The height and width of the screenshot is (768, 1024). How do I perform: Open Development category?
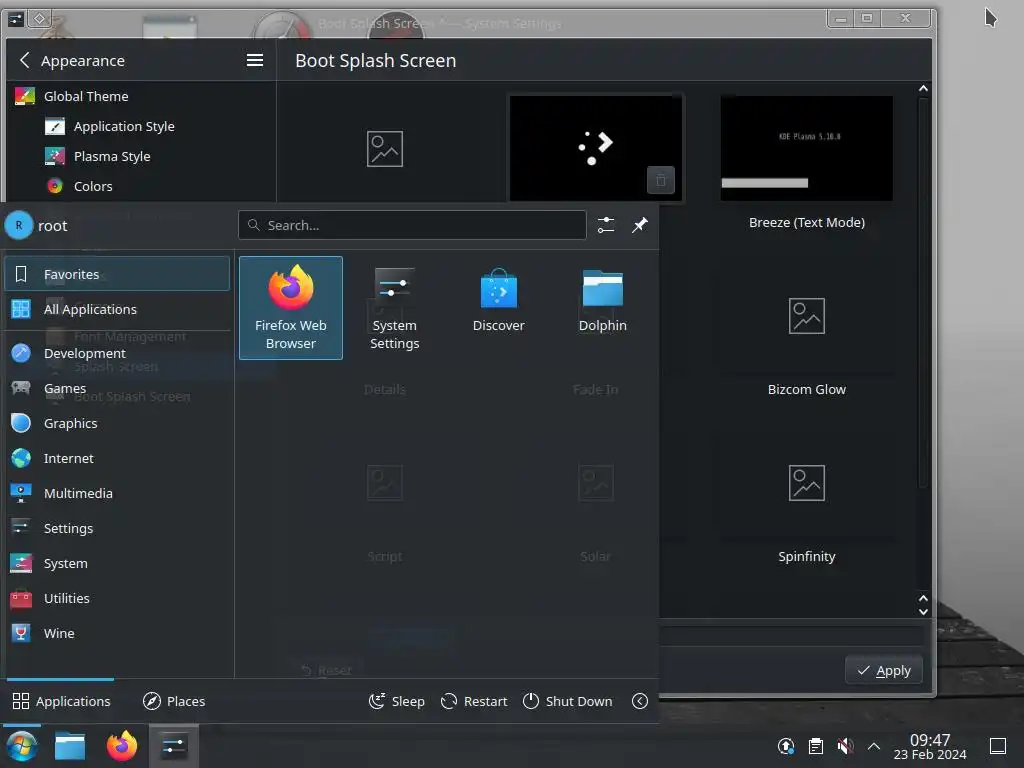(117, 353)
